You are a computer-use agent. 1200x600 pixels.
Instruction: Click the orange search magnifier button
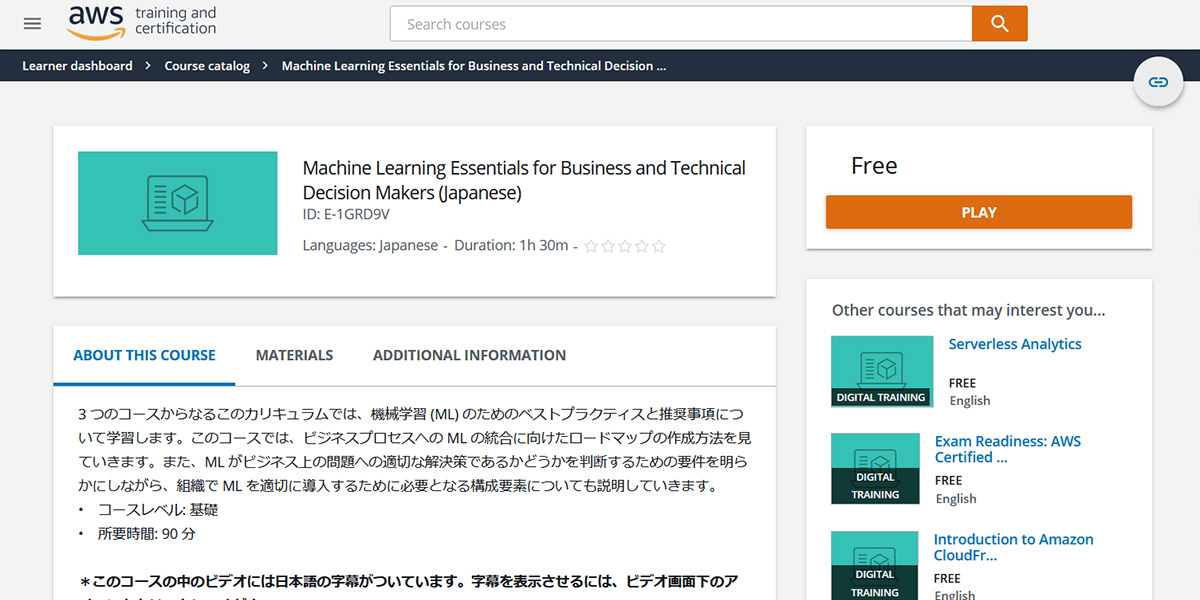[999, 24]
